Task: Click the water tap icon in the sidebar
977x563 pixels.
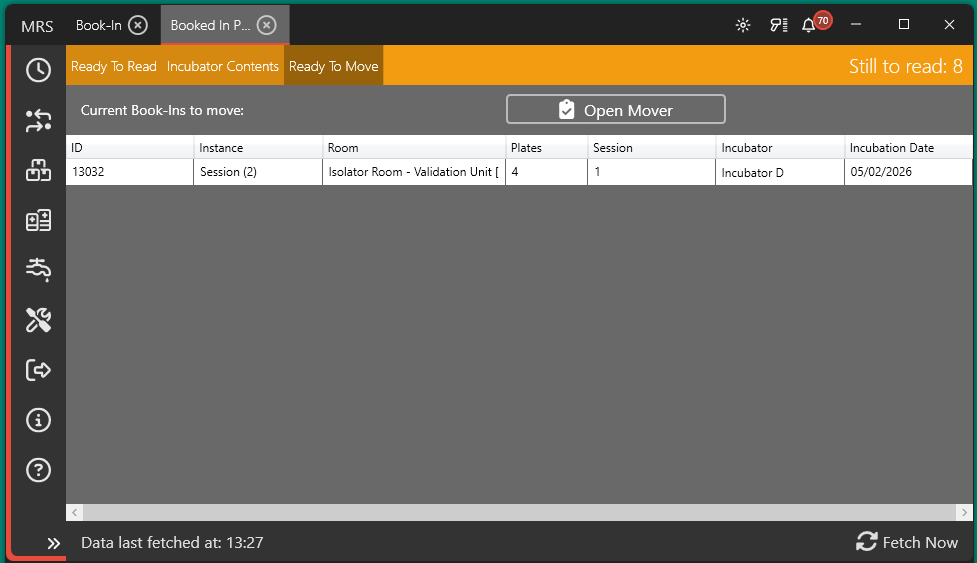Action: click(38, 269)
